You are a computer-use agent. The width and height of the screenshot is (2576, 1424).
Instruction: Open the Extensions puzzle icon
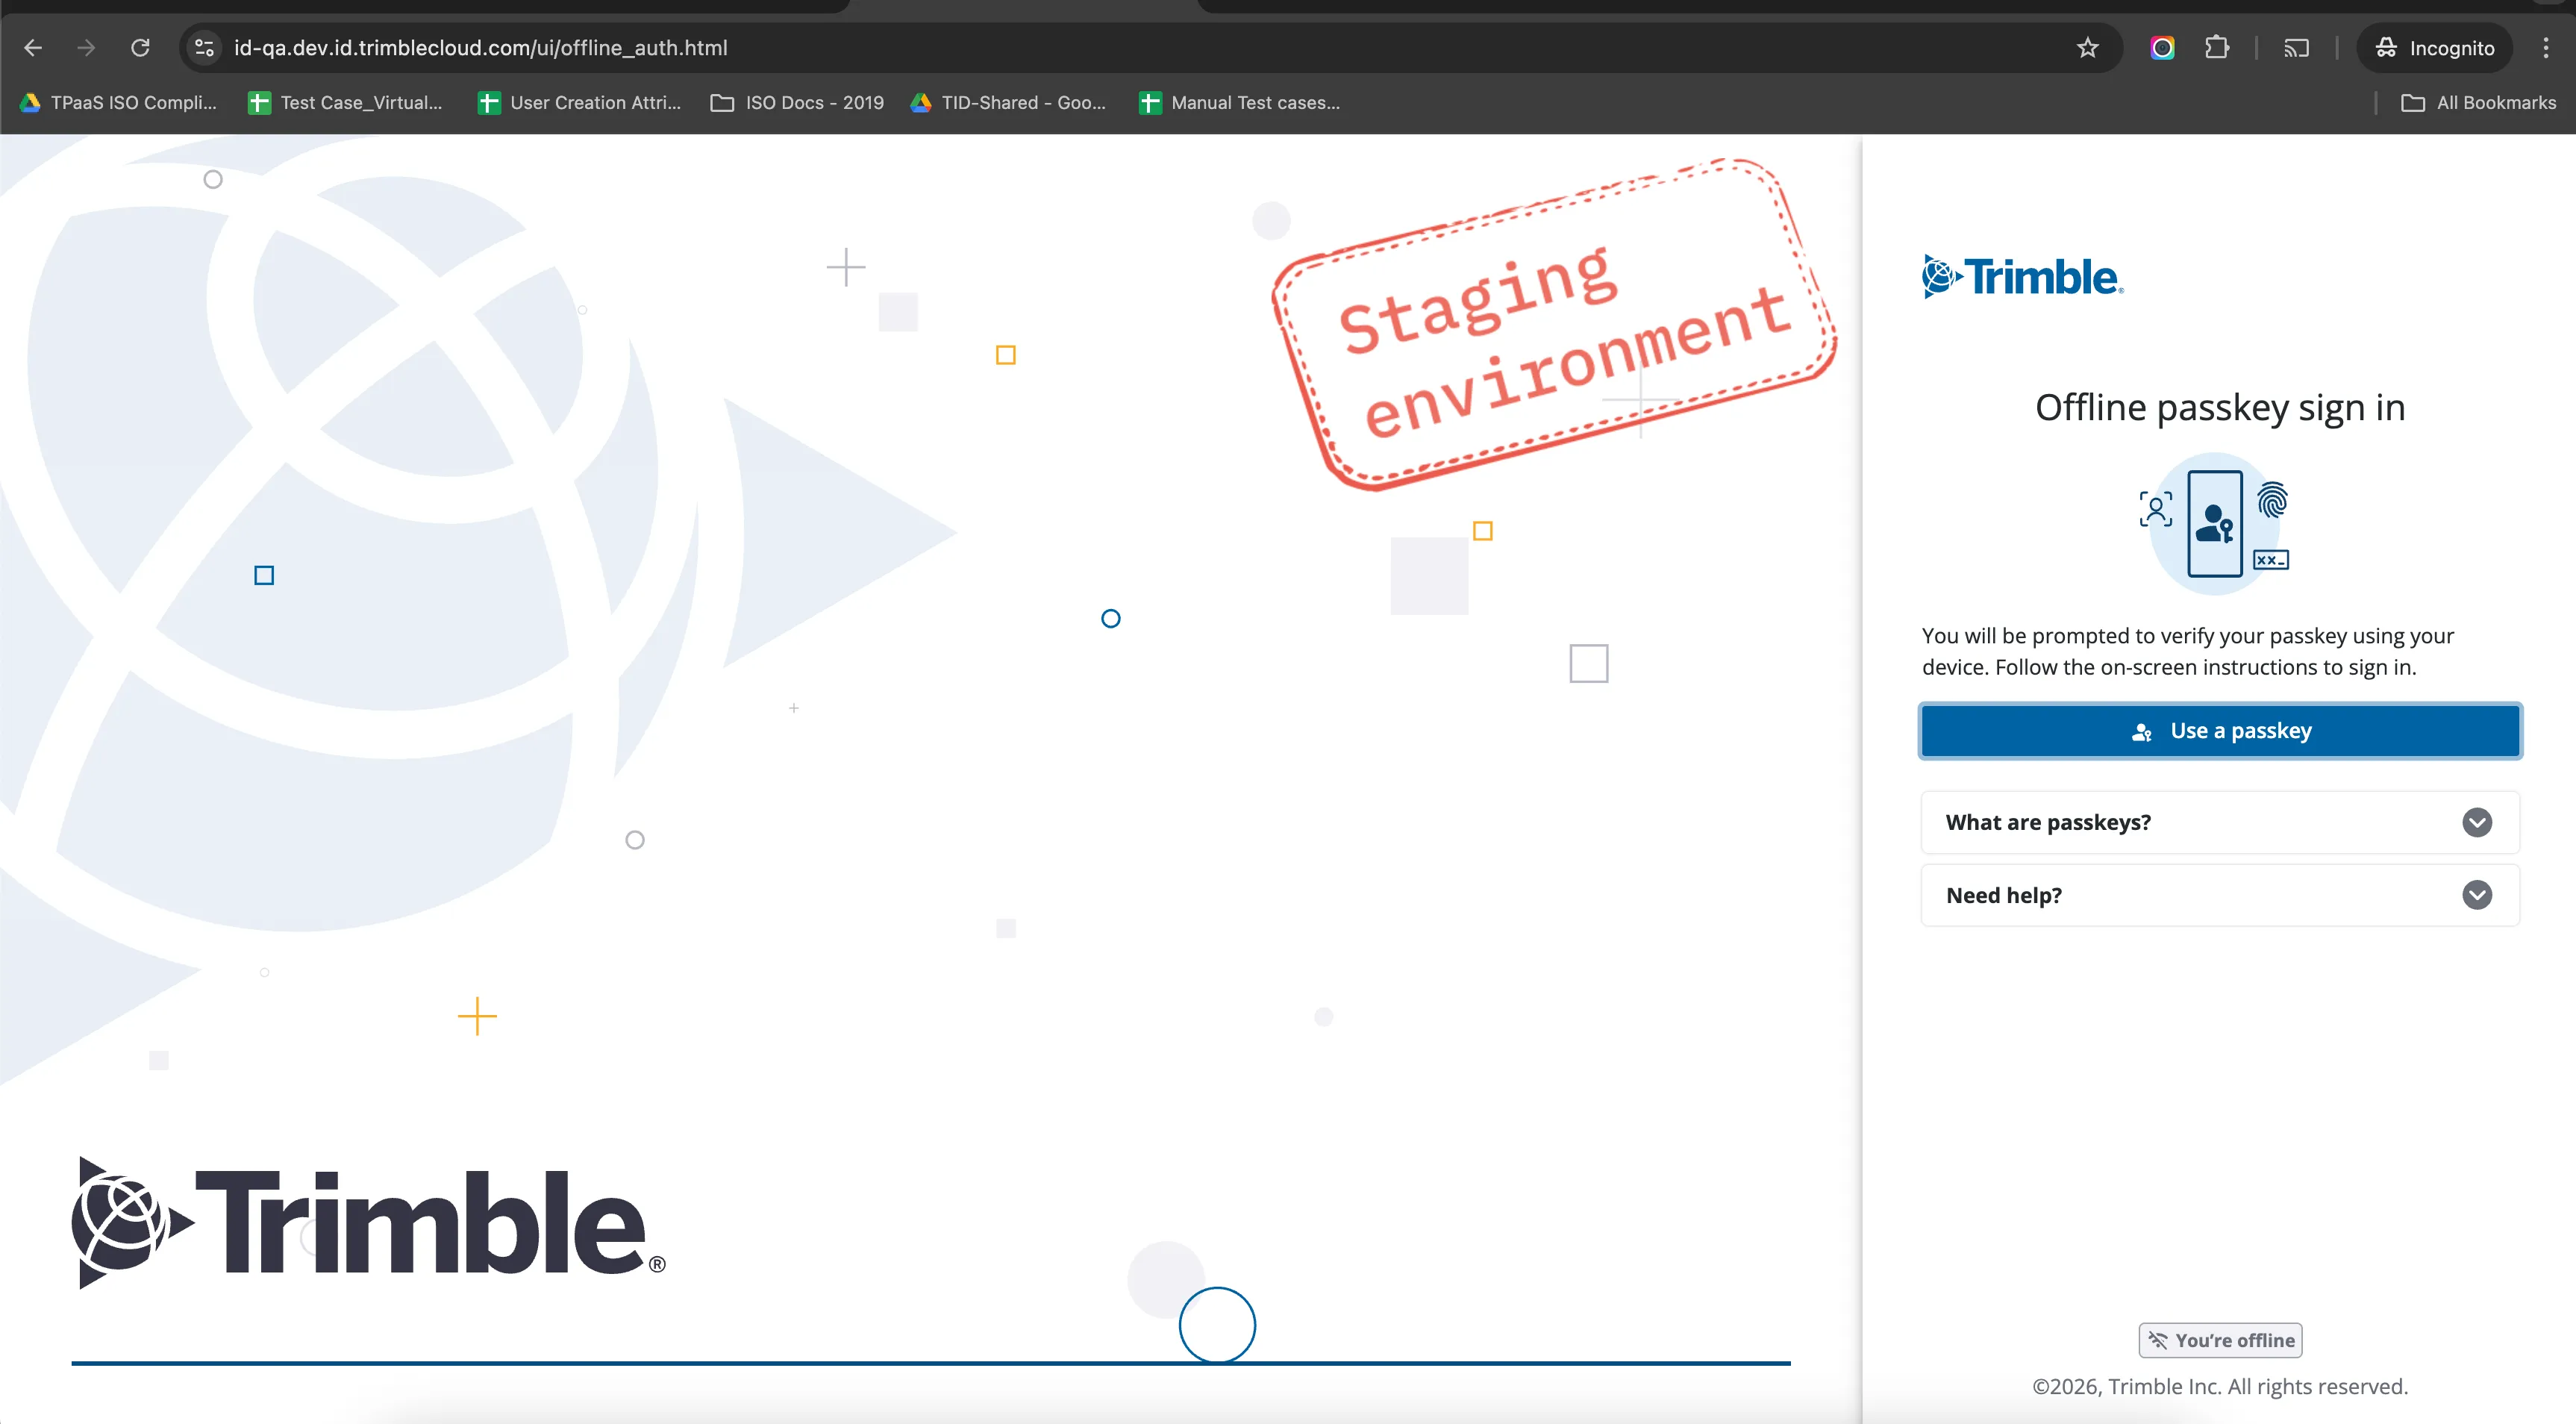pos(2216,48)
